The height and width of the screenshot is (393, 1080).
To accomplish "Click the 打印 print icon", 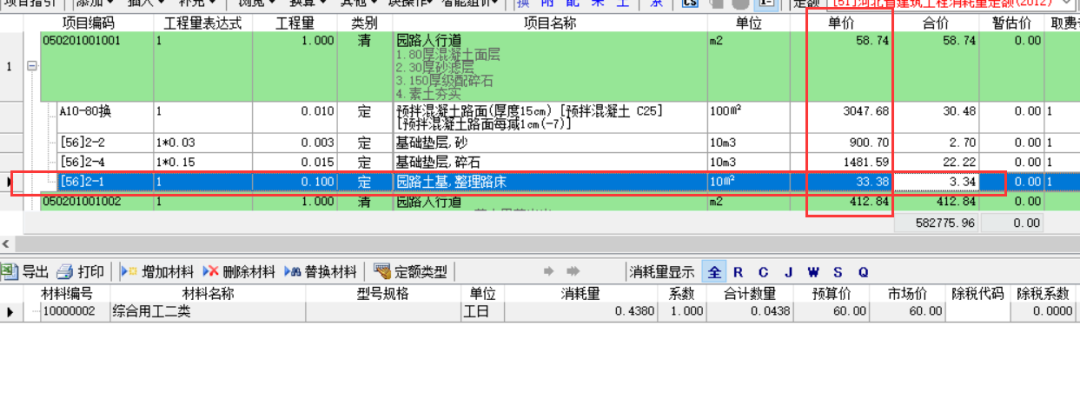I will pyautogui.click(x=65, y=271).
